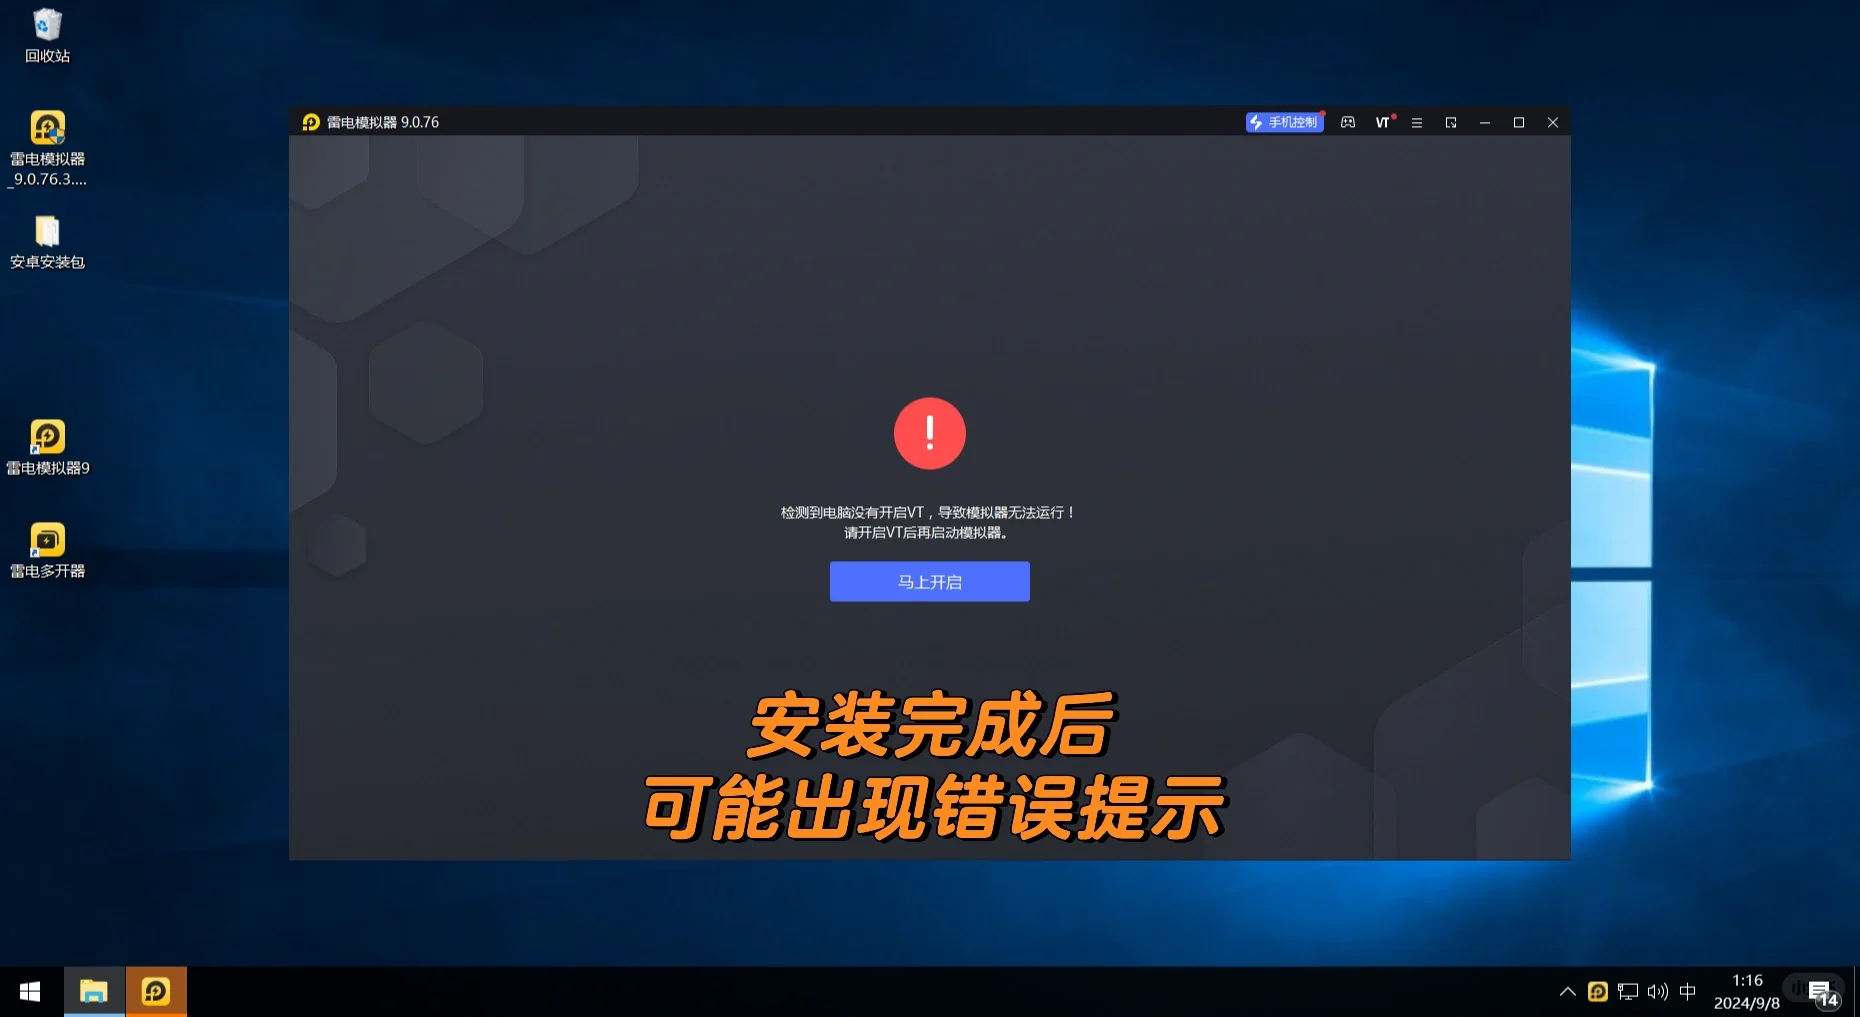Click the VT not enabled error message text
This screenshot has height=1017, width=1860.
929,522
